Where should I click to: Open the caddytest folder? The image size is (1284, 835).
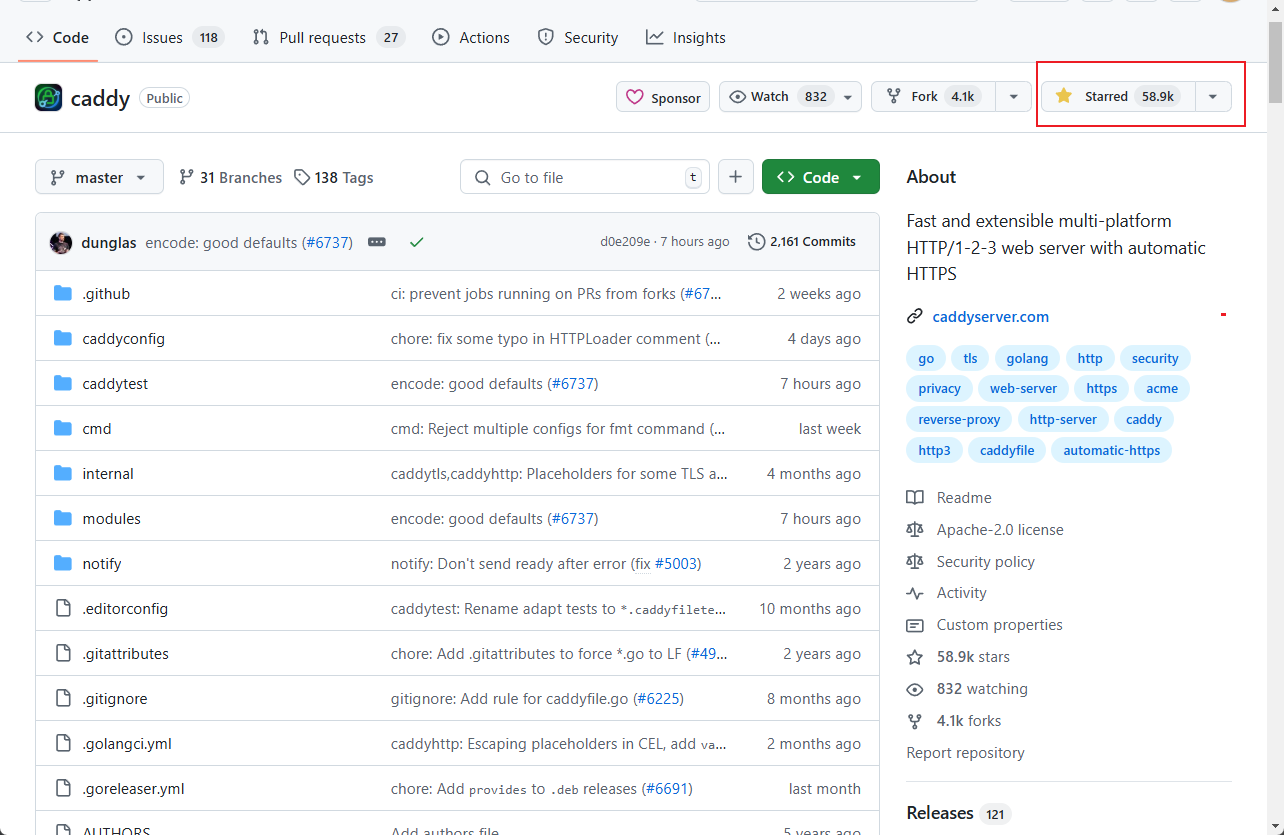coord(115,384)
